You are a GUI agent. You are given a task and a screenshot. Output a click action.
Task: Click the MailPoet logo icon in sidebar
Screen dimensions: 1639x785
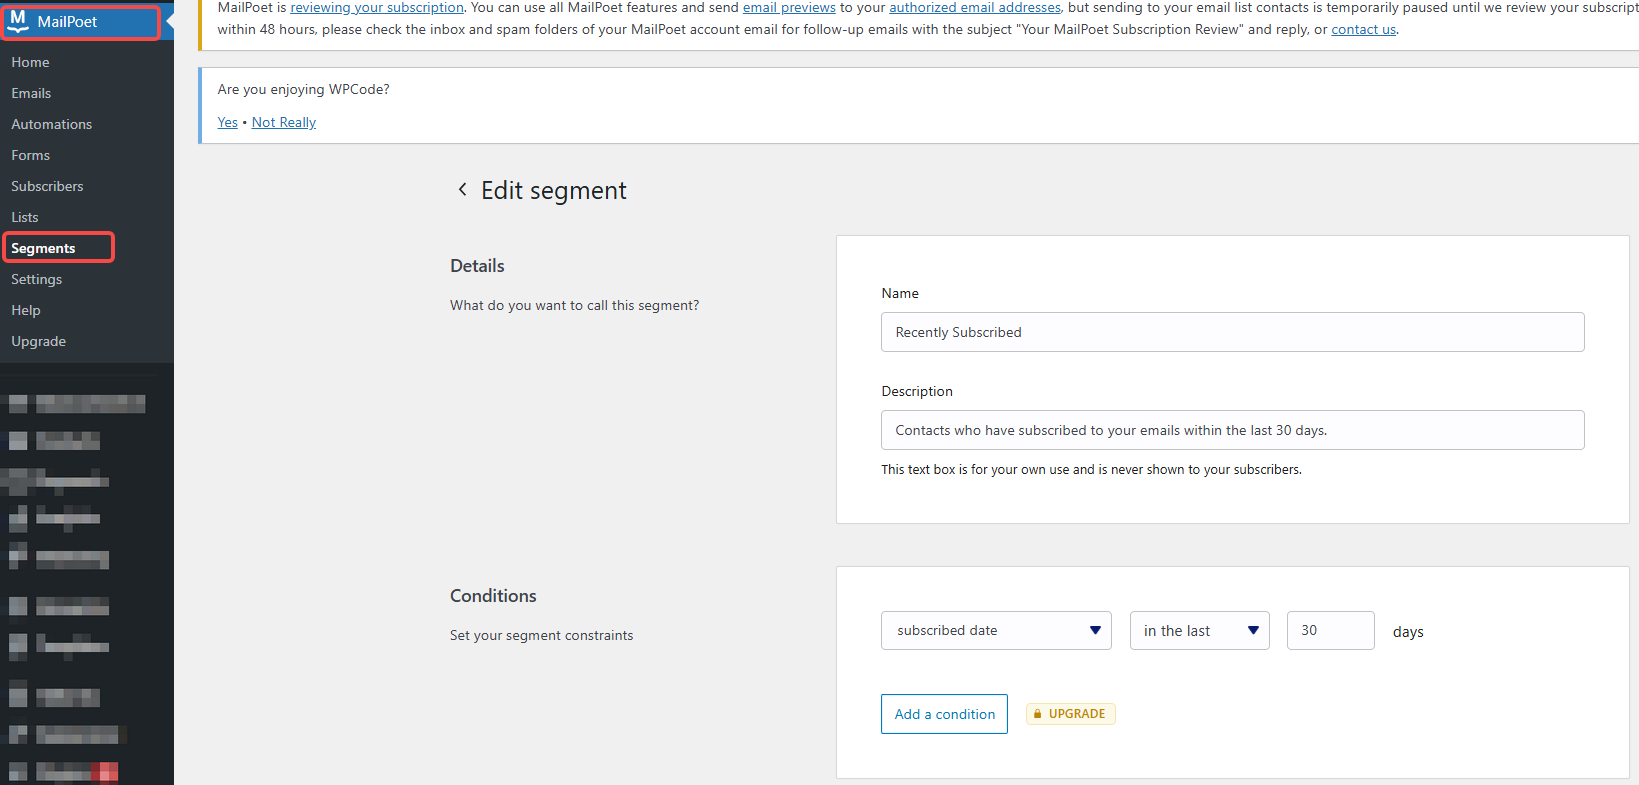18,21
